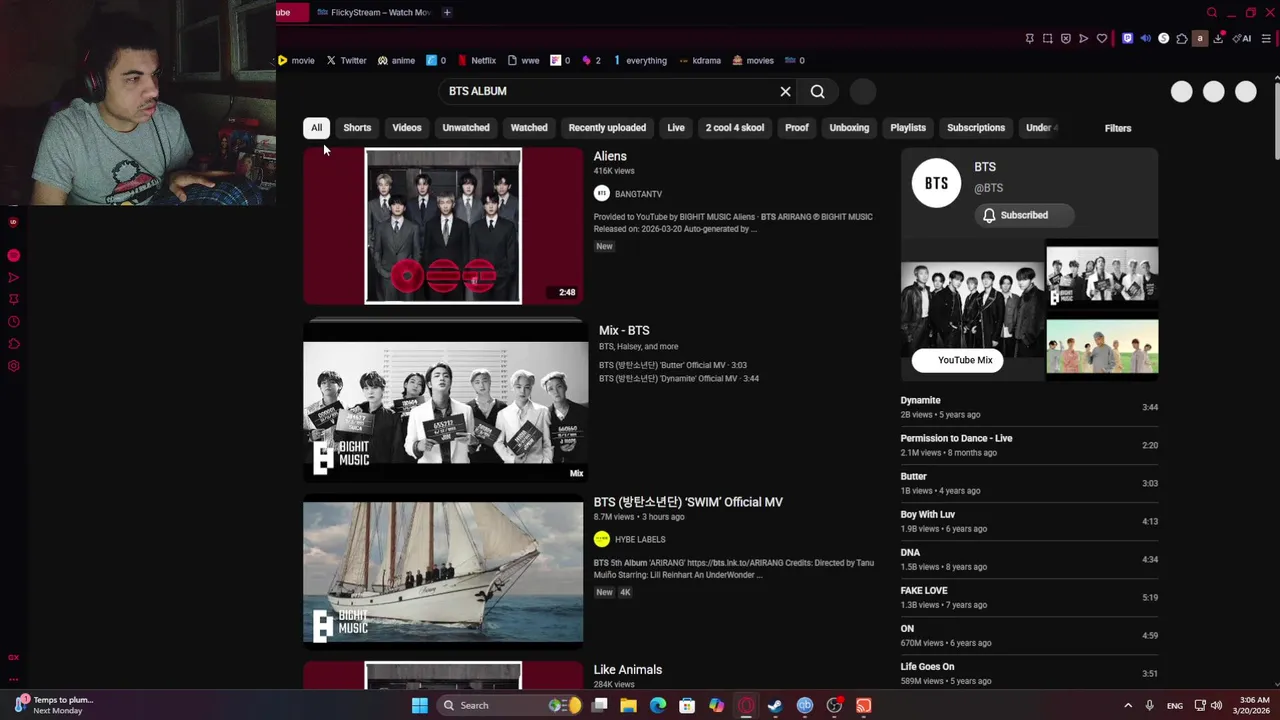Image resolution: width=1280 pixels, height=720 pixels.
Task: Click the pinboard icon in address bar
Action: 1029,38
